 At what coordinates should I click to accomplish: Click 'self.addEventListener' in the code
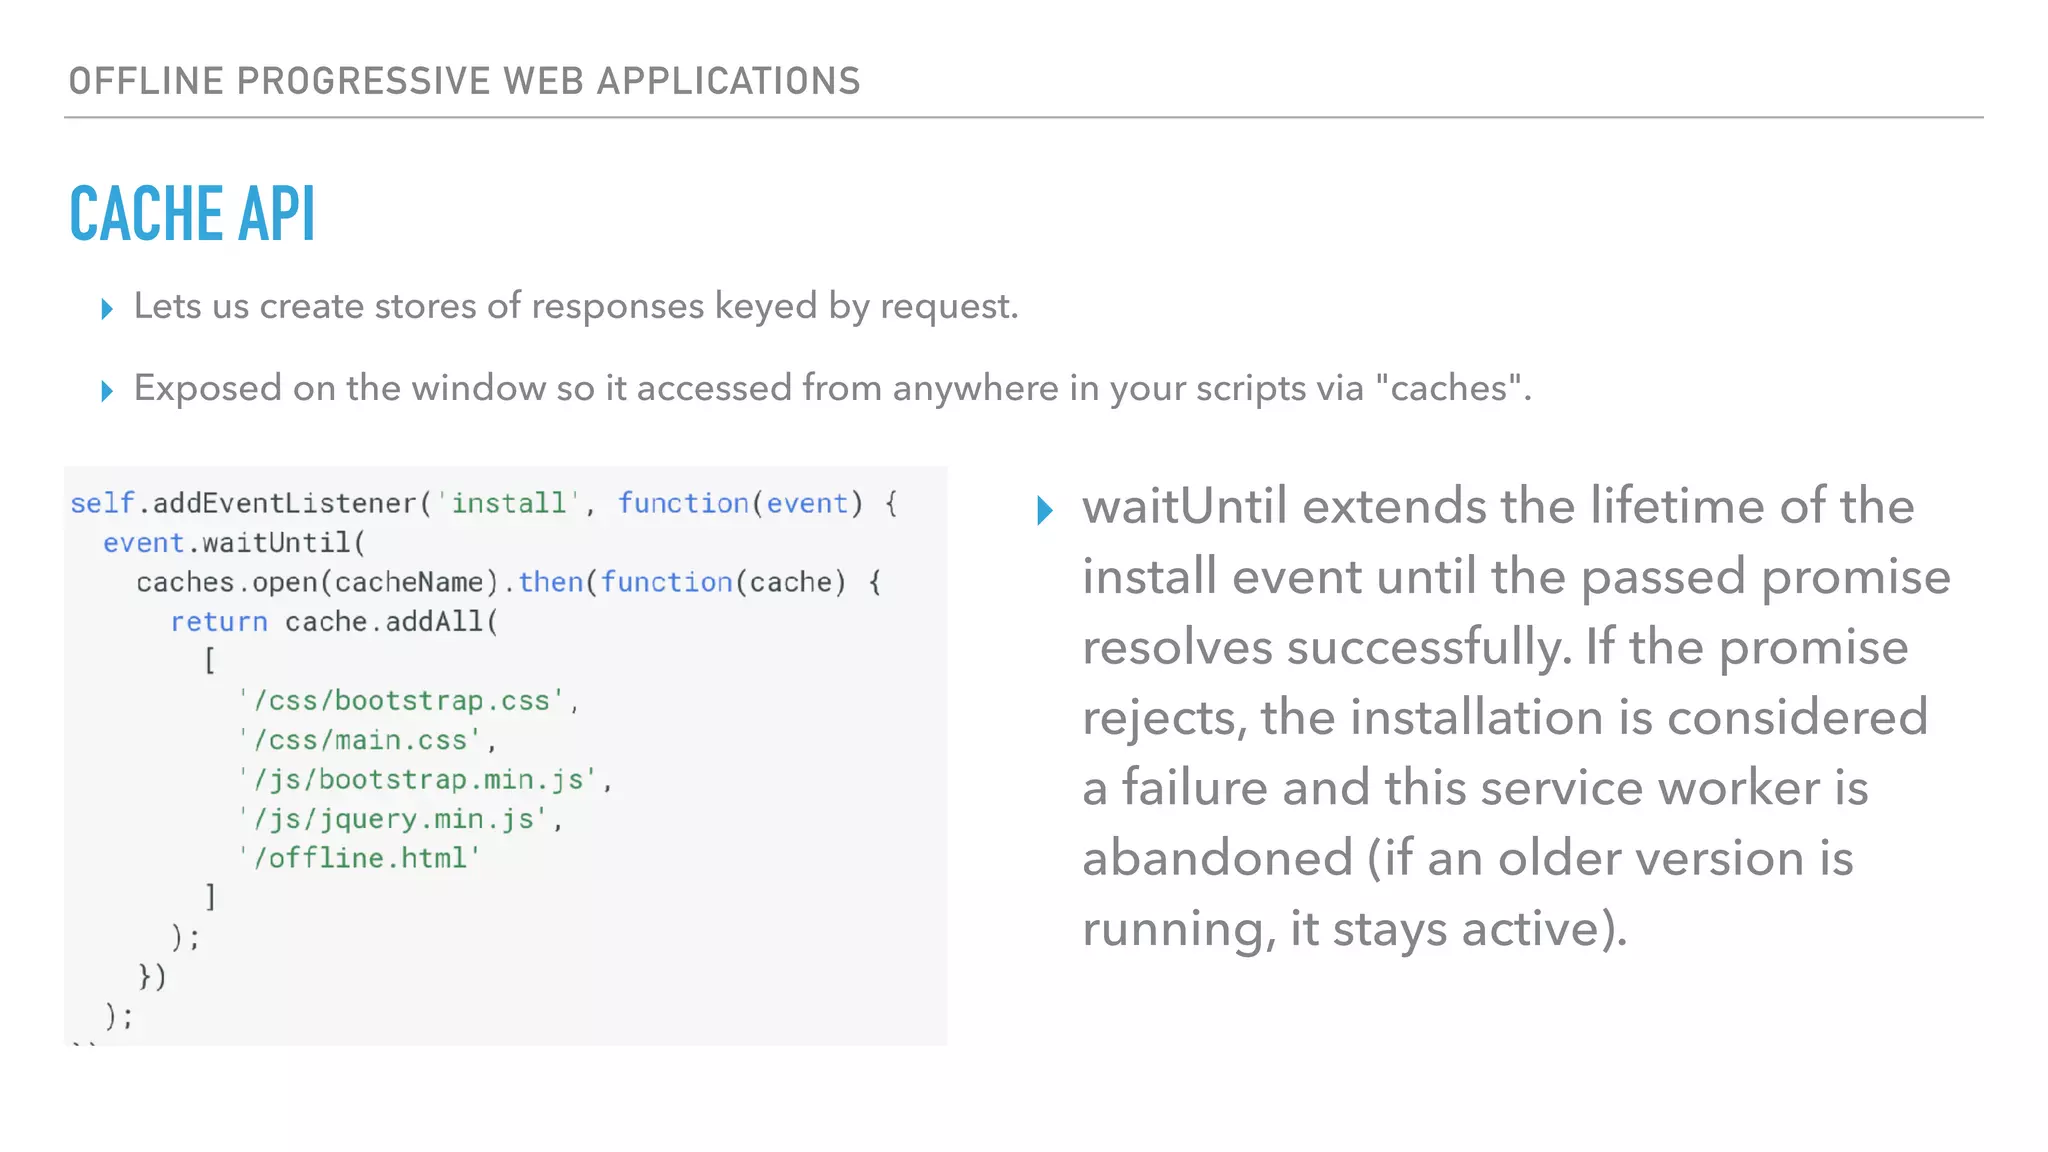[x=242, y=503]
